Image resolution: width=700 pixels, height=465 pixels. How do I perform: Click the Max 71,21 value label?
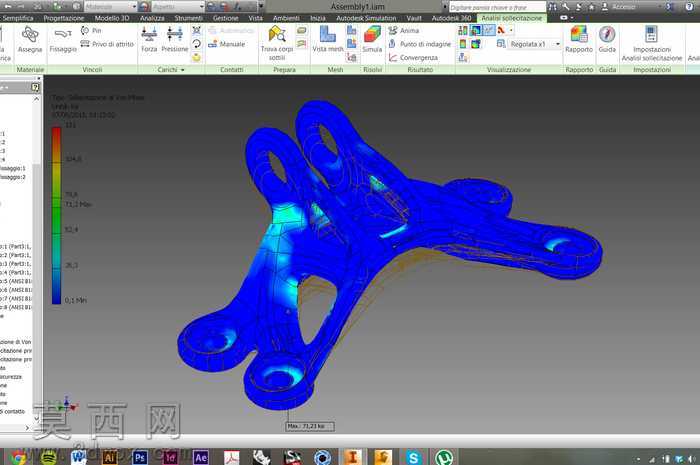pyautogui.click(x=310, y=426)
